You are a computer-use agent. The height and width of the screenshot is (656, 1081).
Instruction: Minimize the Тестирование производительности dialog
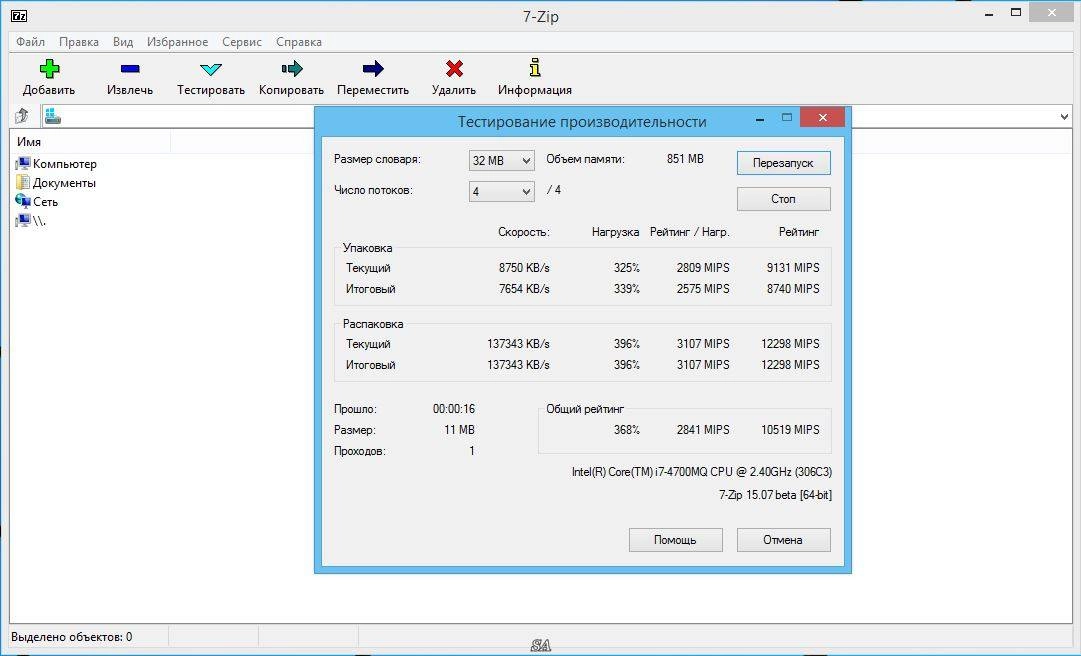760,119
